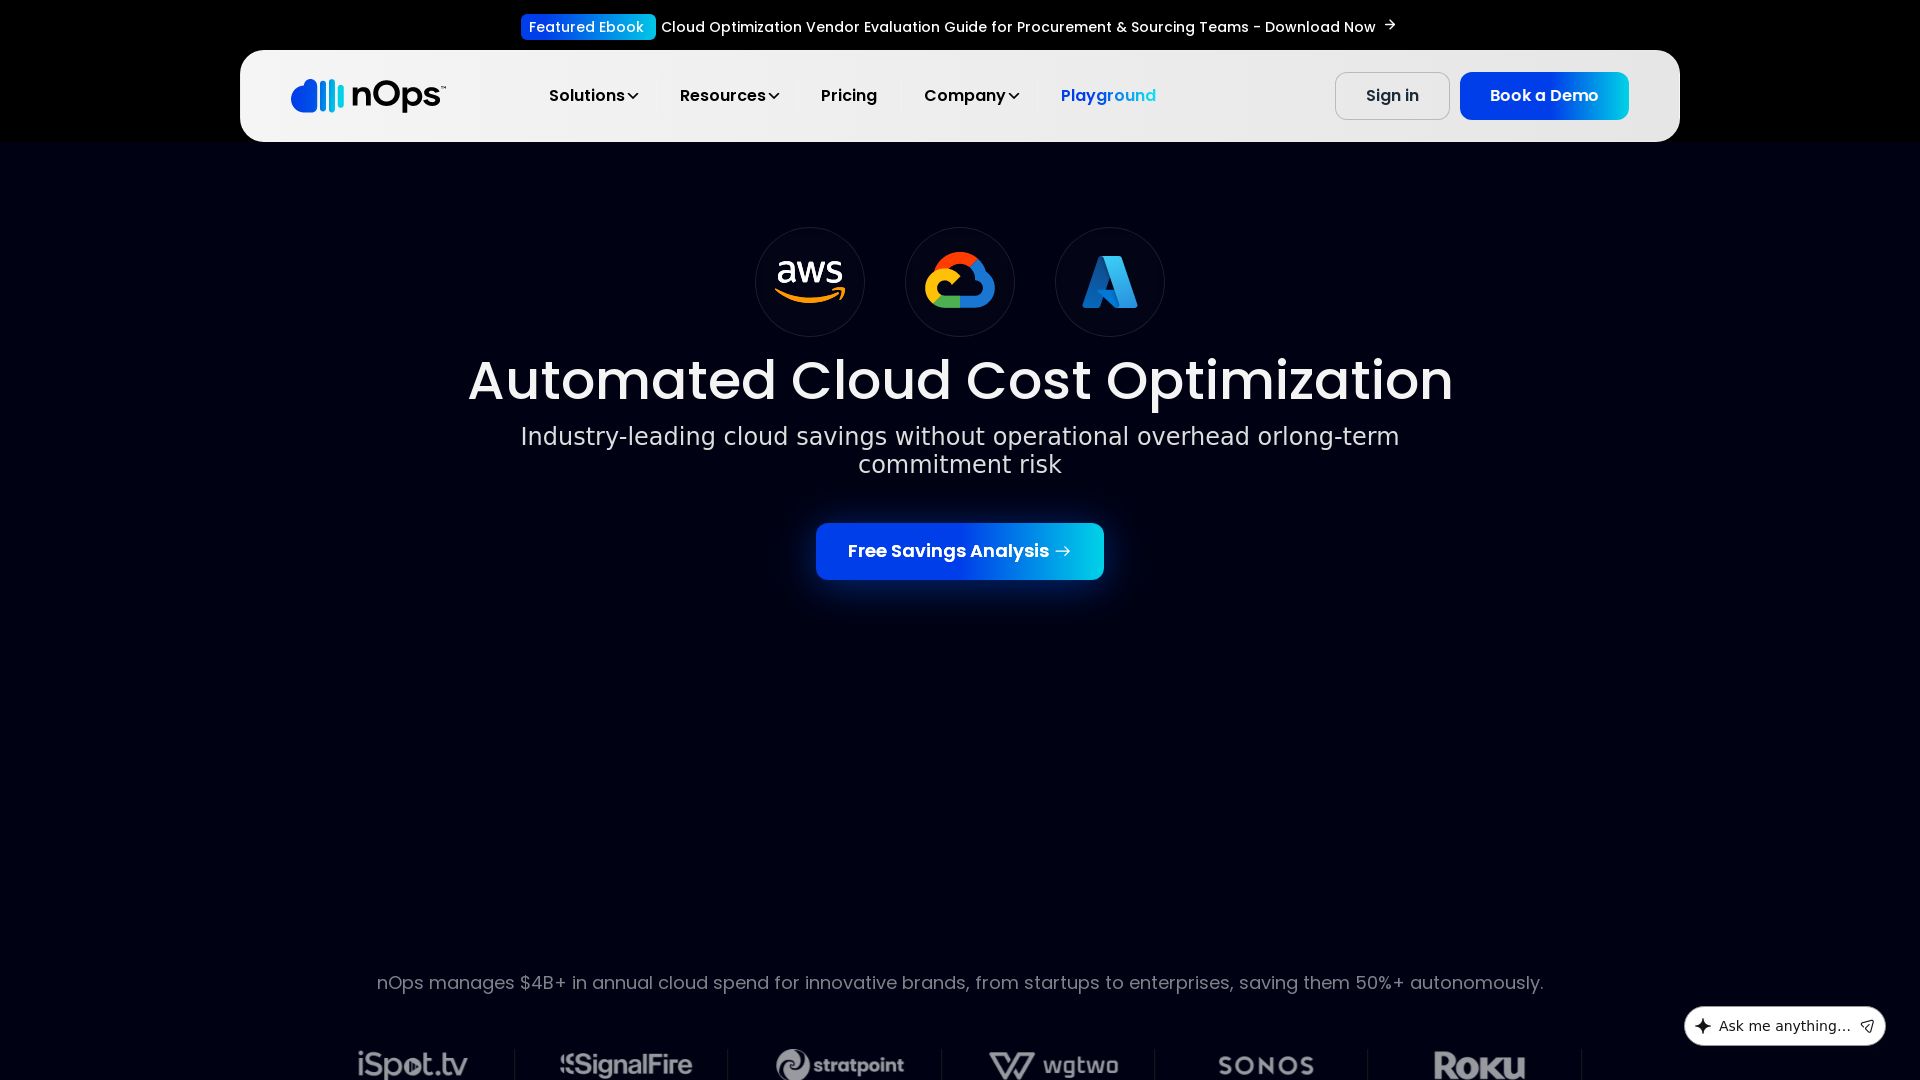Click the Featured Ebook badge
The image size is (1920, 1080).
[x=588, y=27]
